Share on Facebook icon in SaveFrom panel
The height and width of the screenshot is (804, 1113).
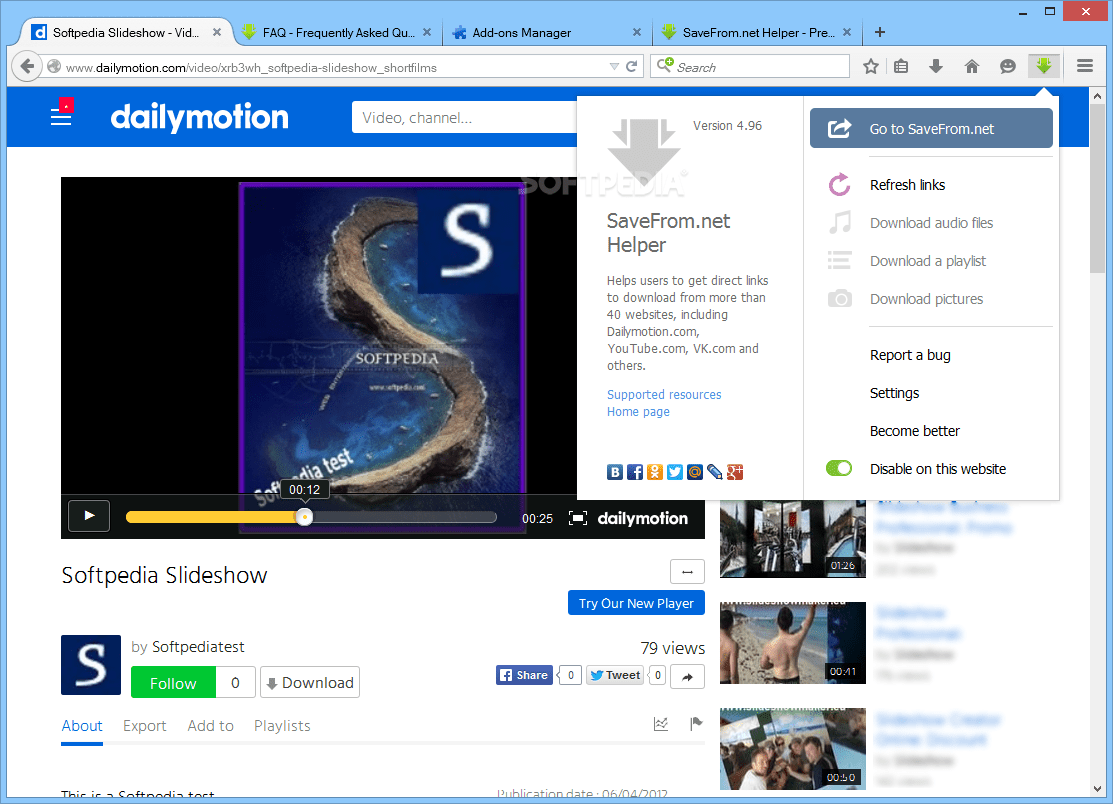[x=635, y=472]
